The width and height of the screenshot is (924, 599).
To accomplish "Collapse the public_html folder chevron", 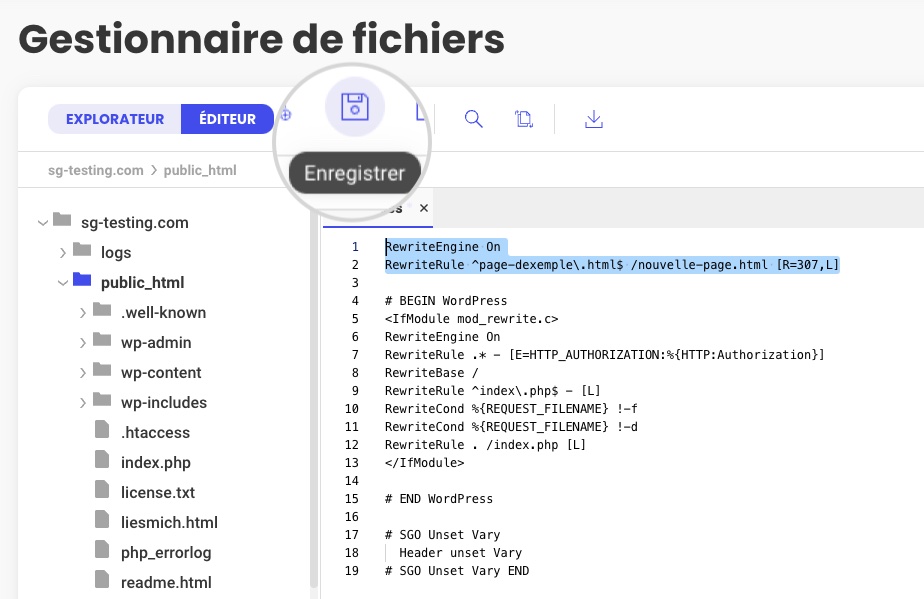I will click(62, 283).
